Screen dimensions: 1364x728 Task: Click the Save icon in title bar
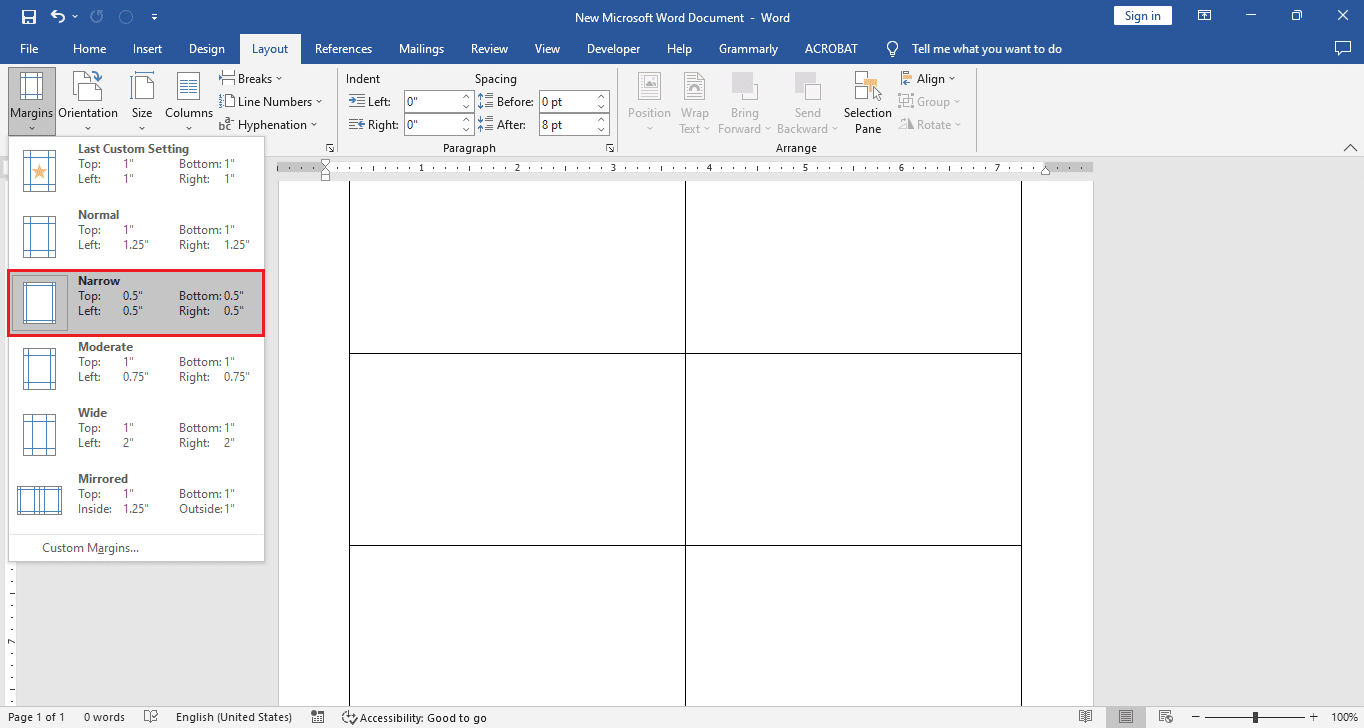point(28,17)
